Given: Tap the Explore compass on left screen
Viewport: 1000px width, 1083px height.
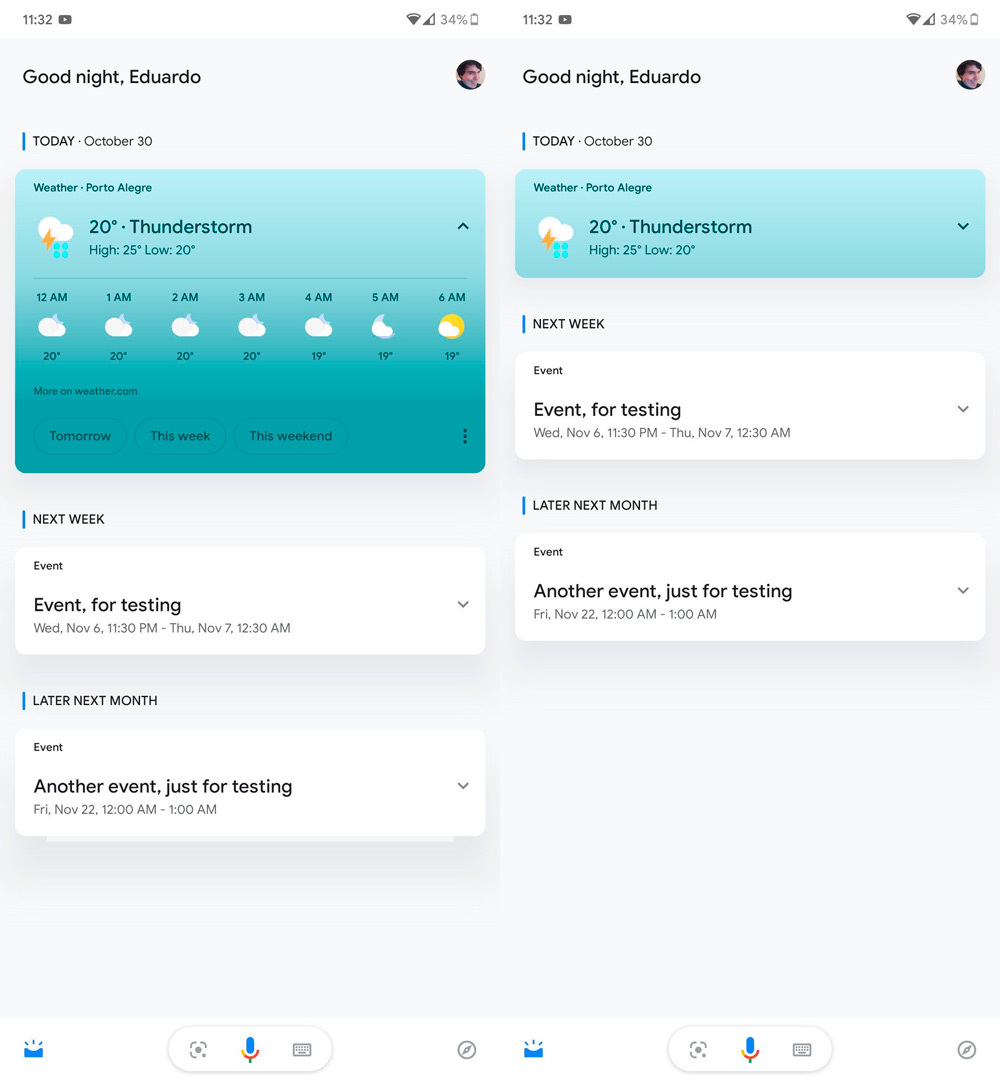Looking at the screenshot, I should 466,1049.
